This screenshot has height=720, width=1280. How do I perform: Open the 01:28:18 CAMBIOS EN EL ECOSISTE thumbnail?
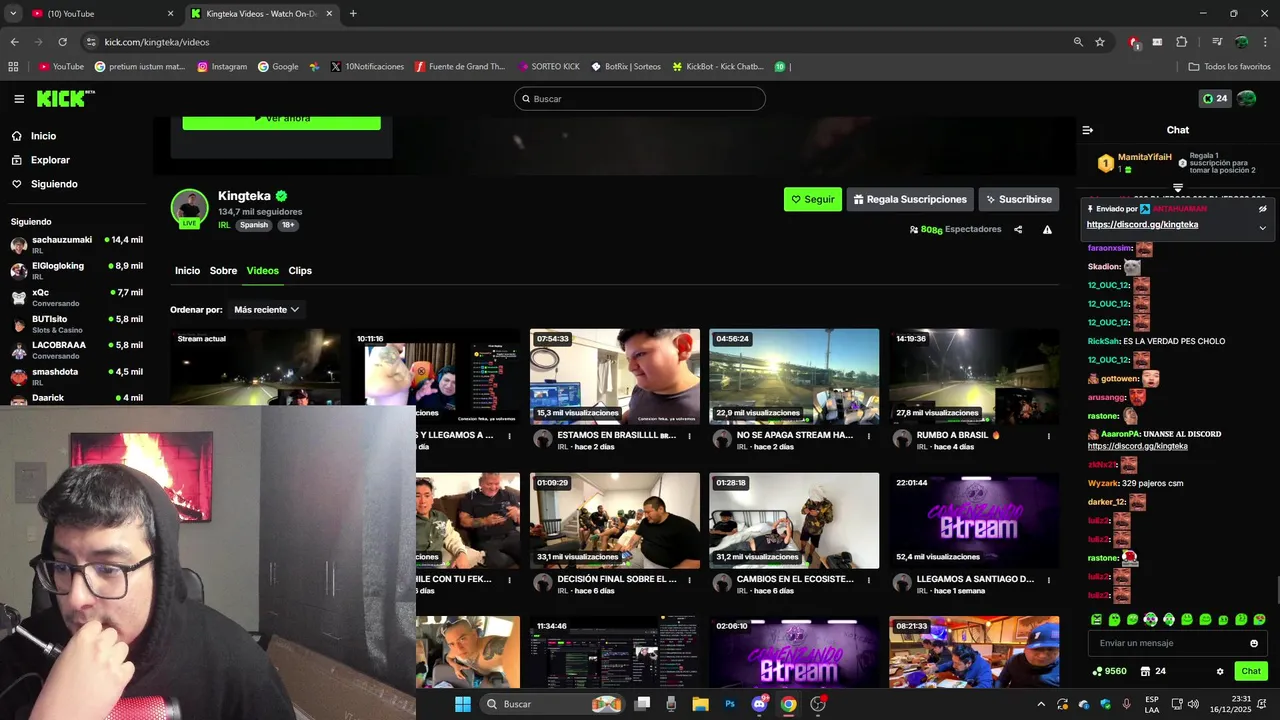(794, 521)
